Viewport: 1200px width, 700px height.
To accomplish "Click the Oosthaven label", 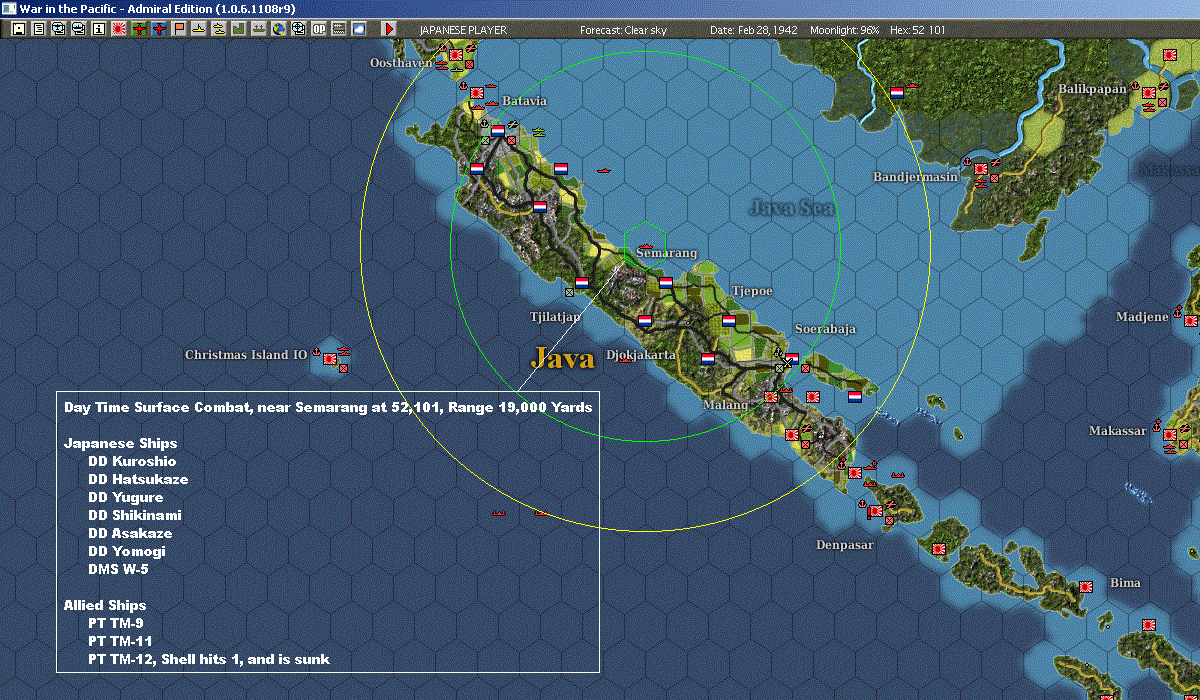I will (x=401, y=62).
